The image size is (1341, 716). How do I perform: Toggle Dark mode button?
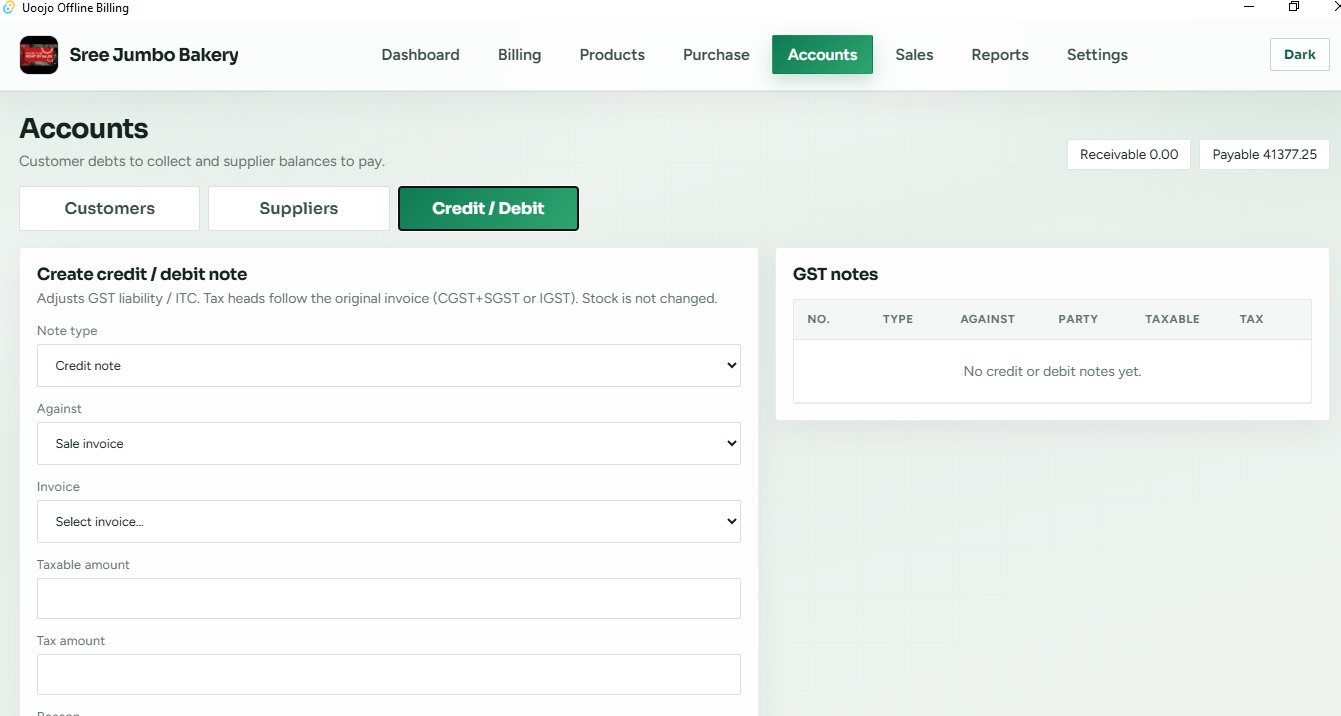pyautogui.click(x=1299, y=55)
